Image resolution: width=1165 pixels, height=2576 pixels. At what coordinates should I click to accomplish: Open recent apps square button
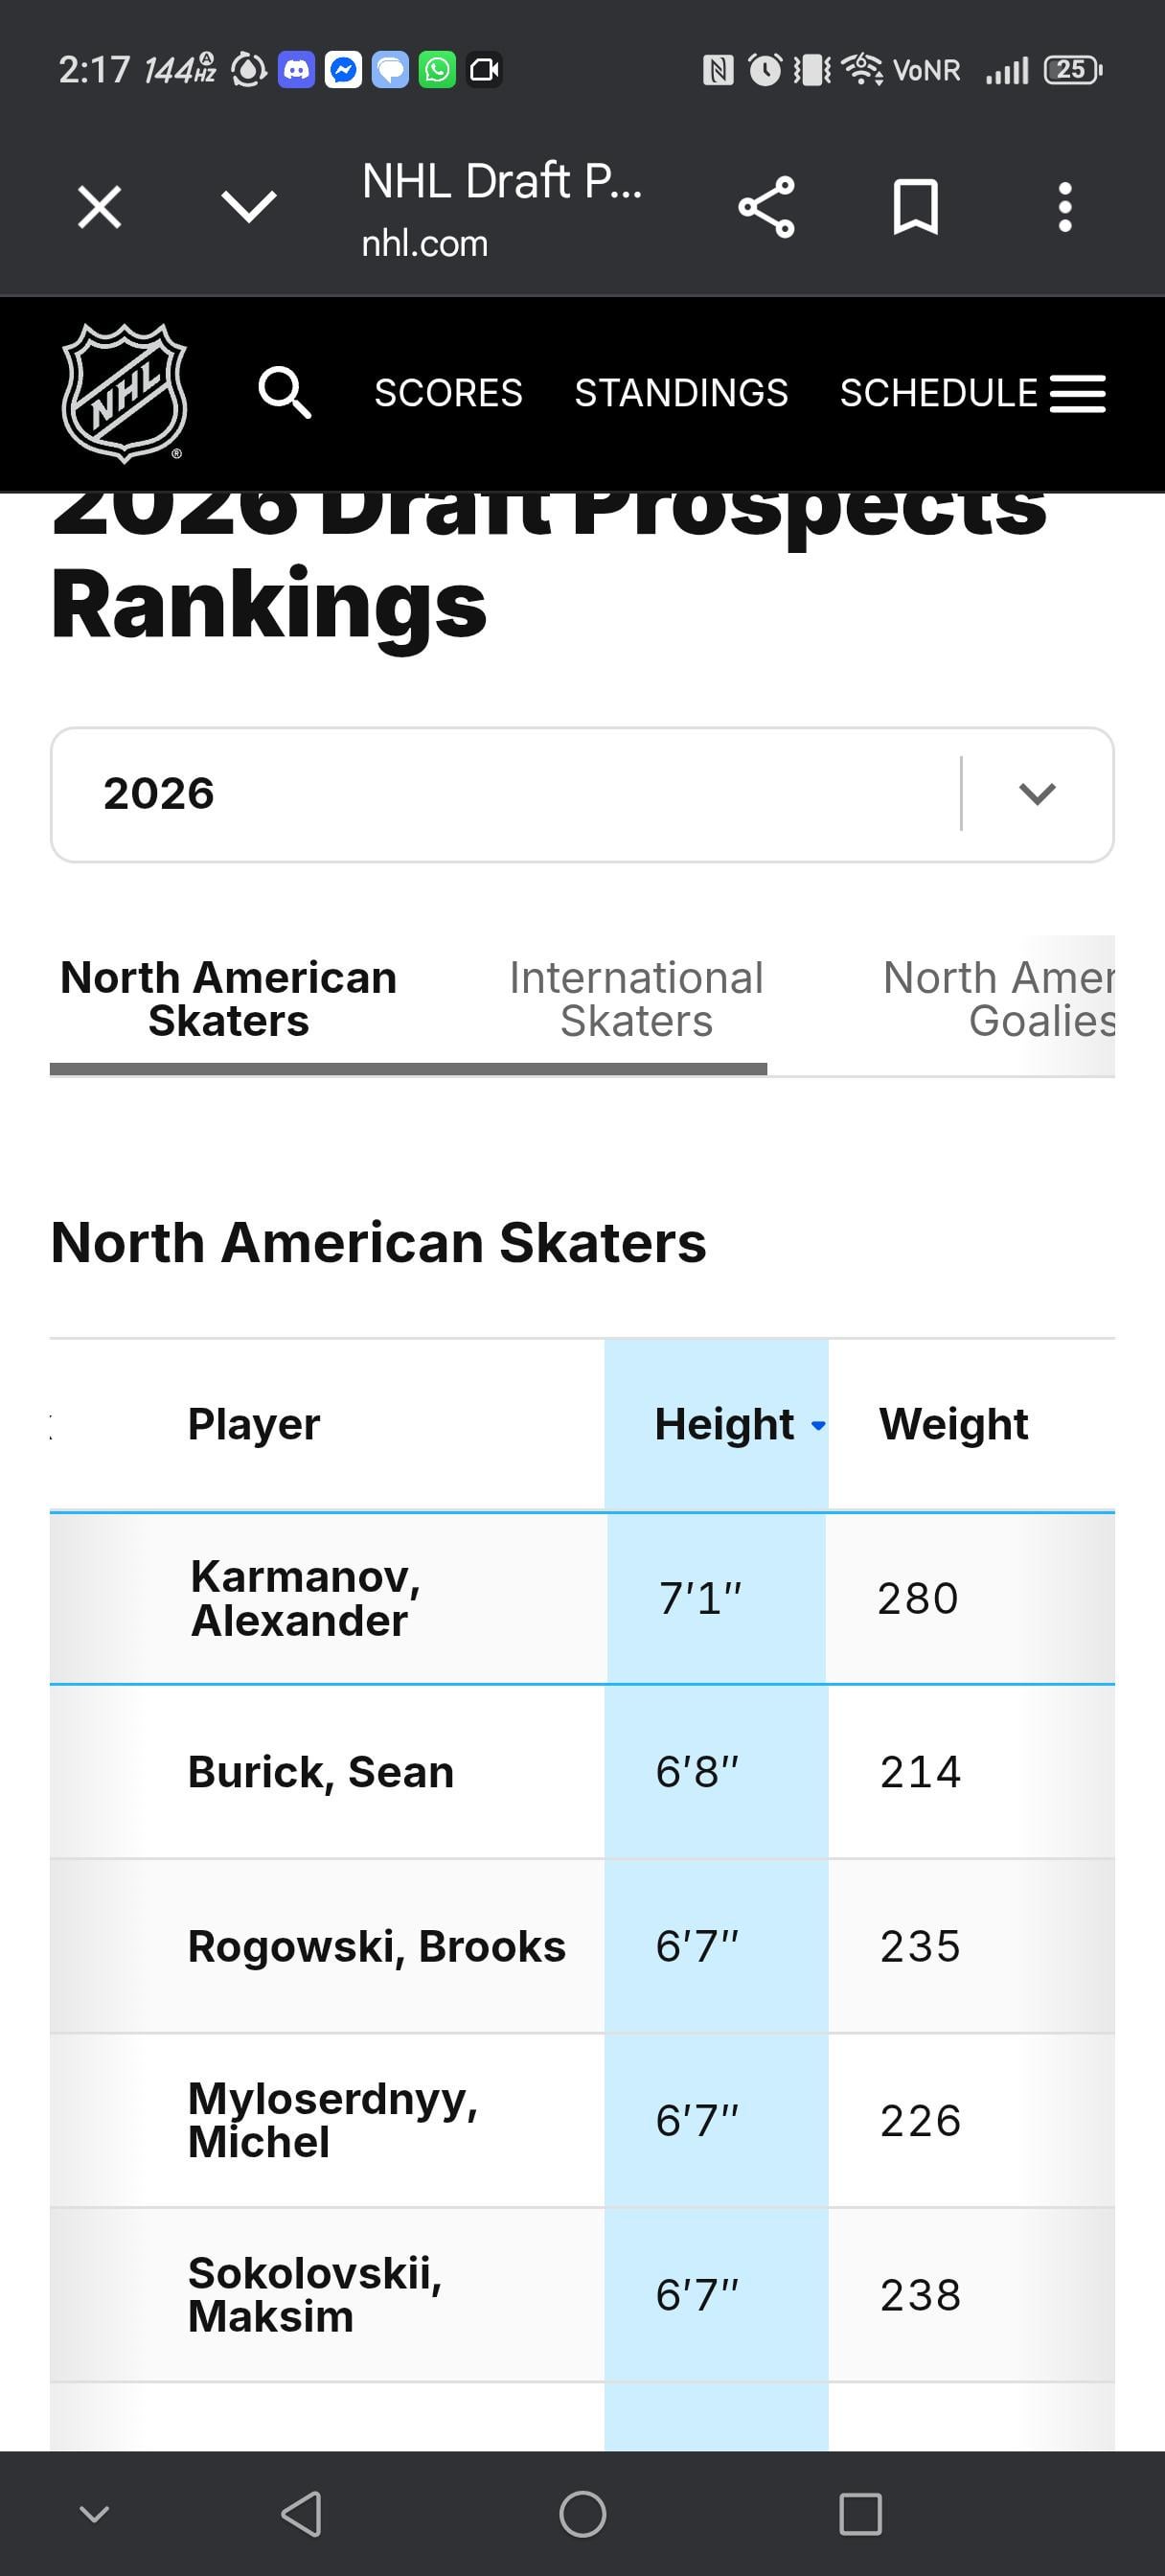[x=860, y=2513]
